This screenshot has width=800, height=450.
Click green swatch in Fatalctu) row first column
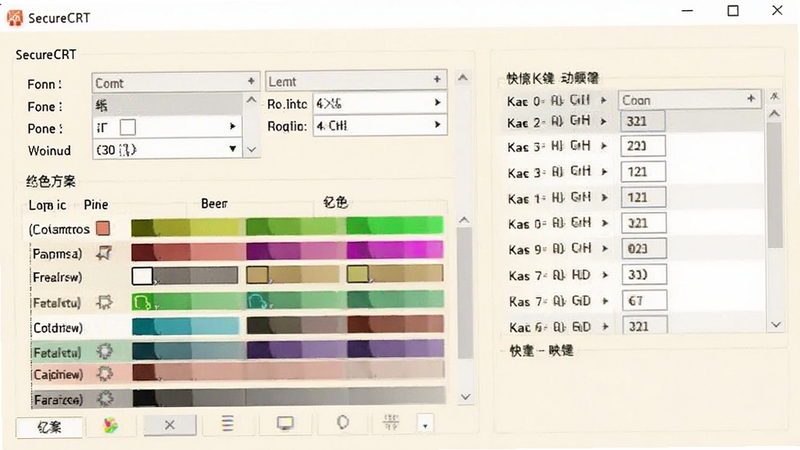(x=143, y=302)
